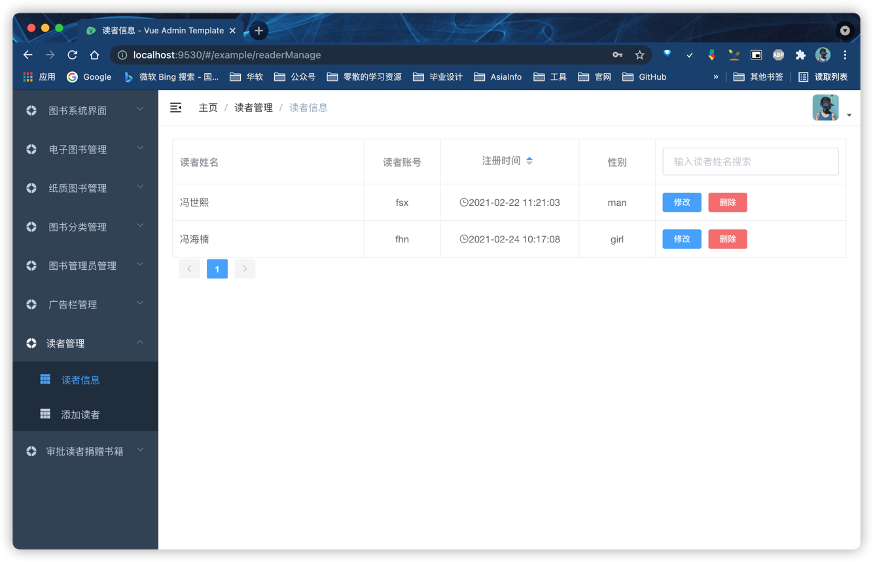The height and width of the screenshot is (562, 874).
Task: Select the 添加读者 submenu item
Action: [85, 414]
